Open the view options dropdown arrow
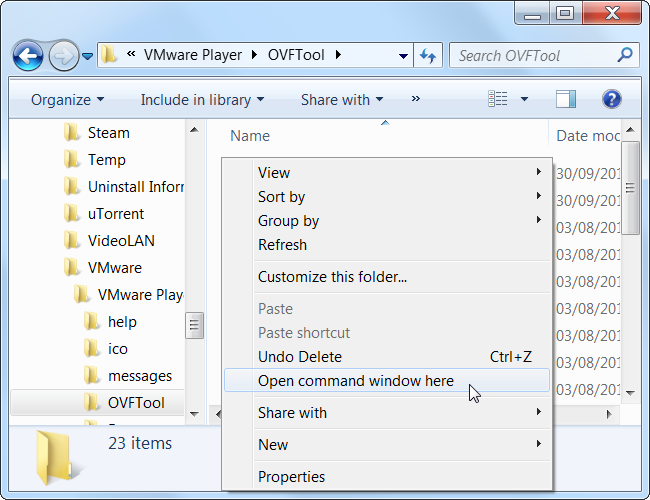650x500 pixels. click(524, 100)
